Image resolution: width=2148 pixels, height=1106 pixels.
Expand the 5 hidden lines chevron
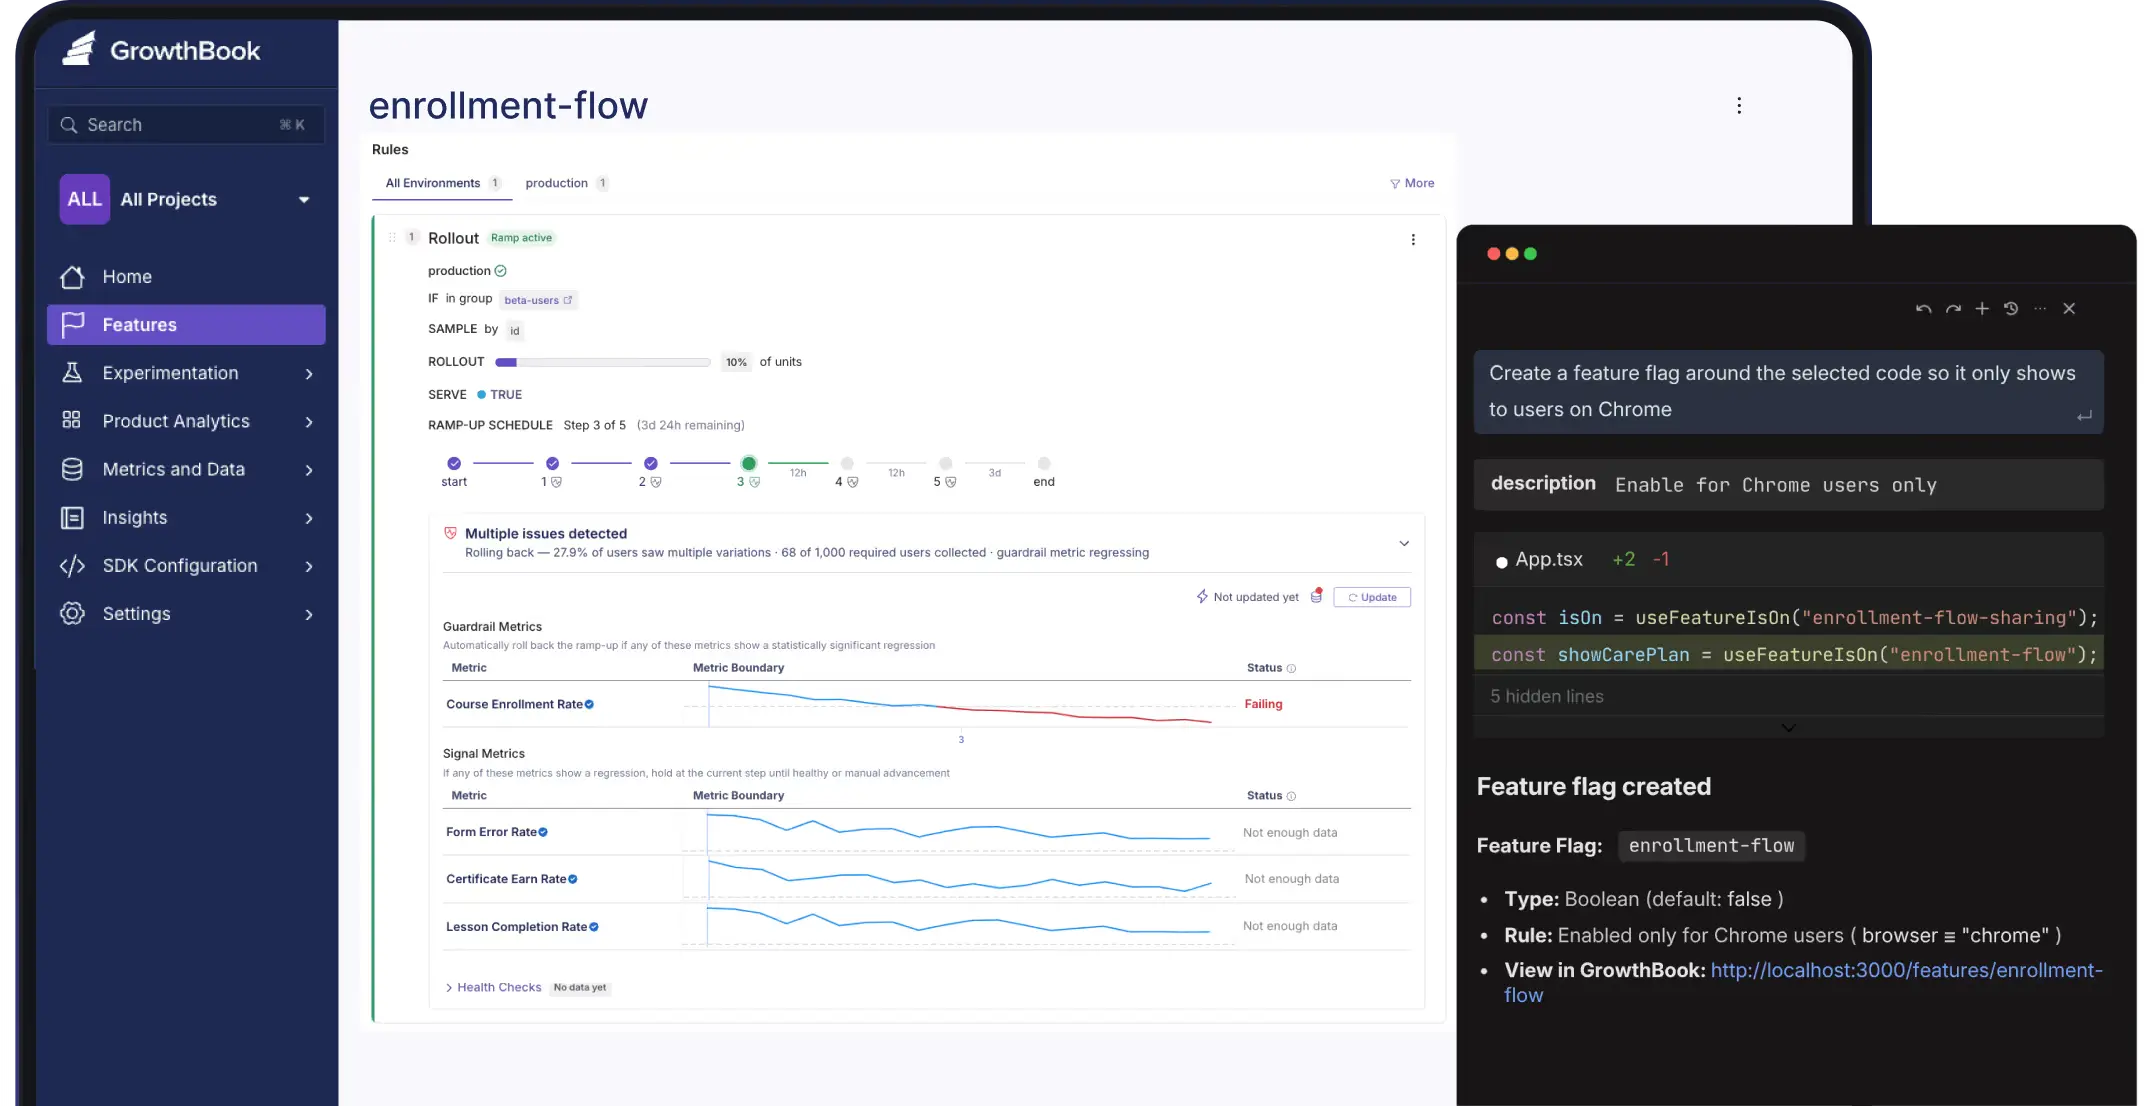click(1789, 728)
